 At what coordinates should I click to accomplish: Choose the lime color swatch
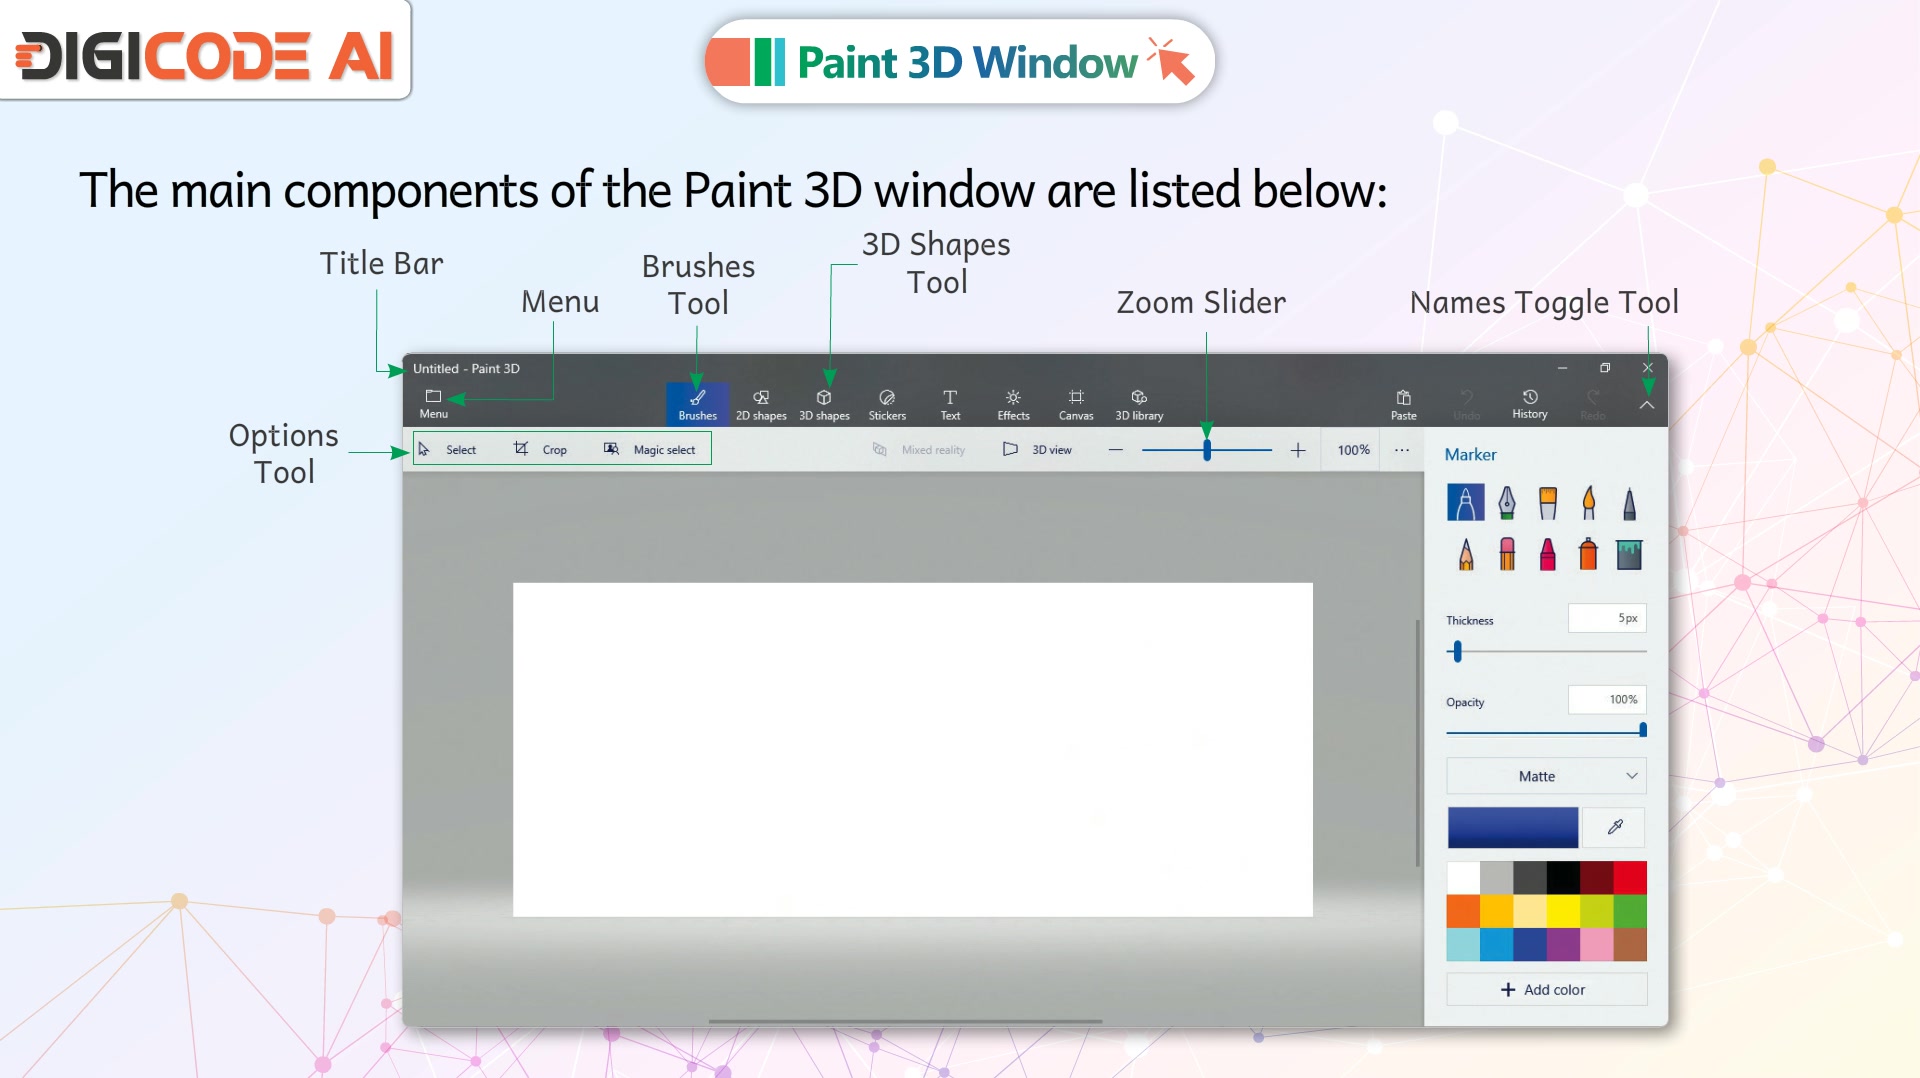(x=1597, y=911)
